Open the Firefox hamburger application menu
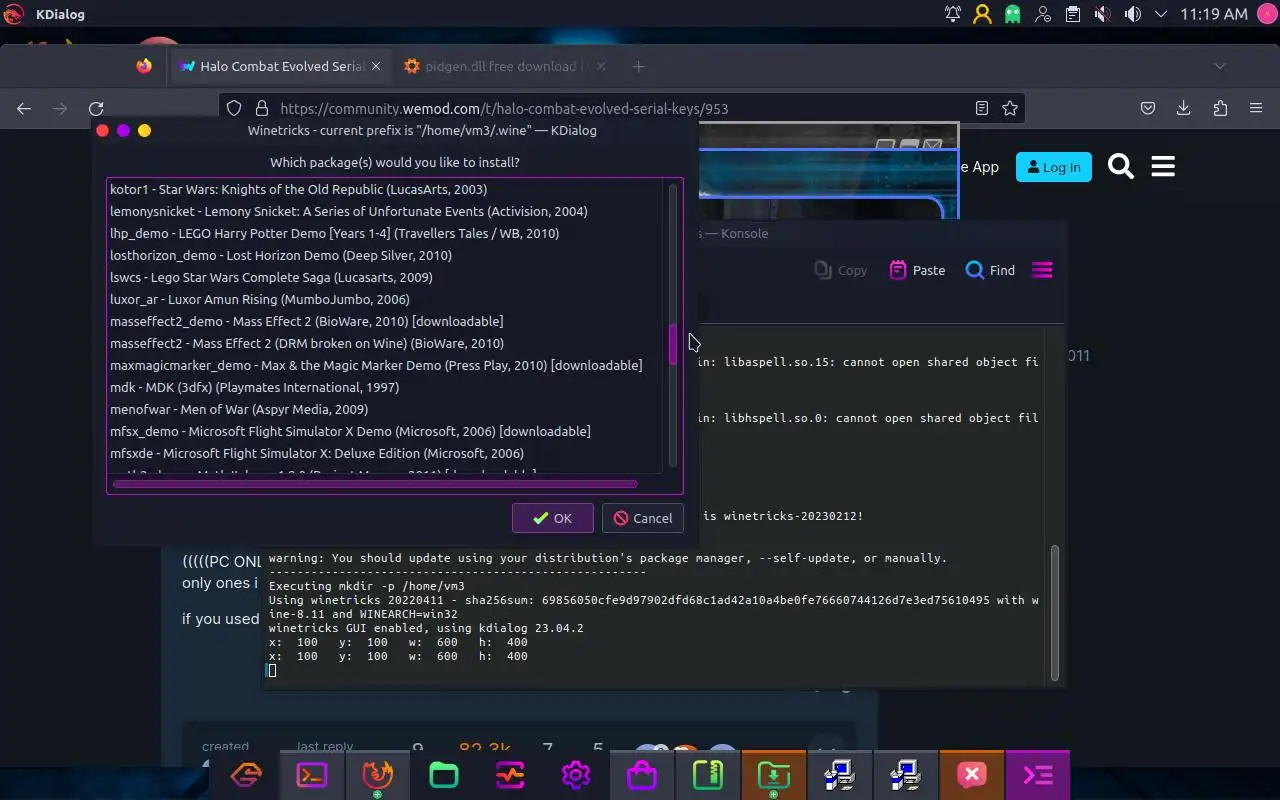The image size is (1280, 800). pos(1256,108)
